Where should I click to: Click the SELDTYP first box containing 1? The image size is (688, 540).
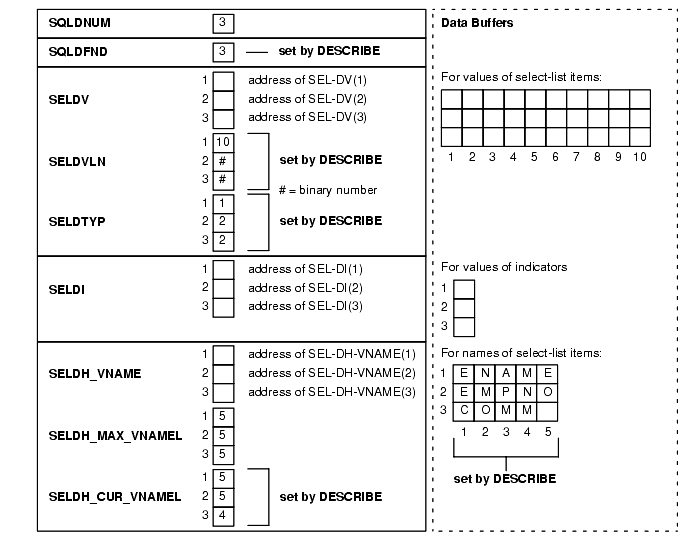click(x=224, y=202)
